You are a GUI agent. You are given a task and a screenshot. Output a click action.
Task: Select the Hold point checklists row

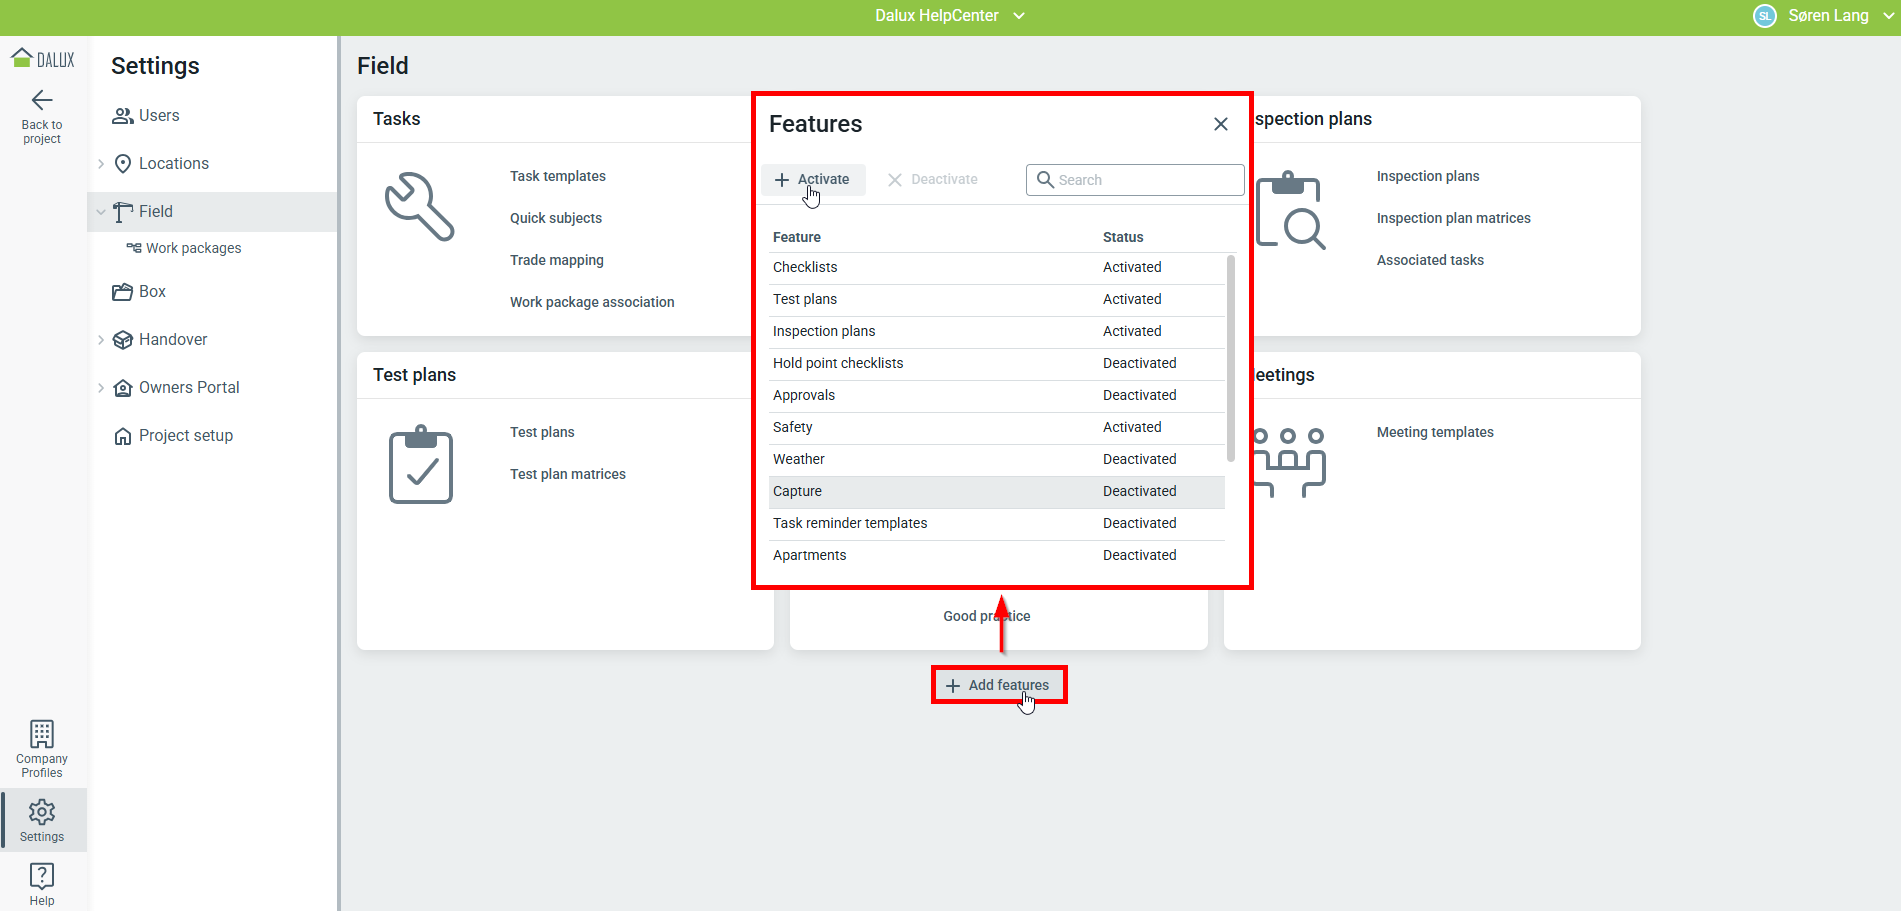pyautogui.click(x=997, y=364)
